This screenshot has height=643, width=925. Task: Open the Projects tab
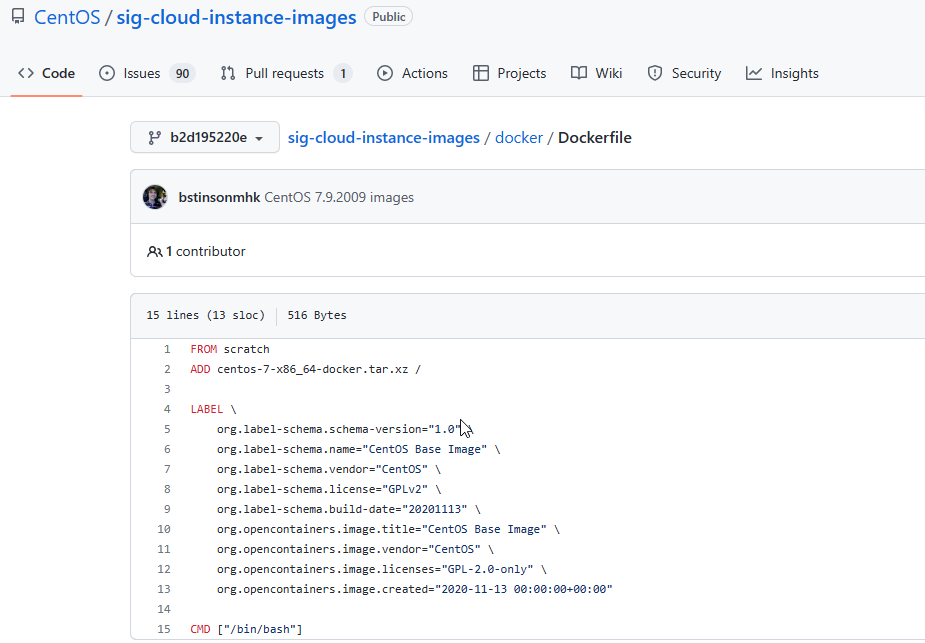point(510,73)
